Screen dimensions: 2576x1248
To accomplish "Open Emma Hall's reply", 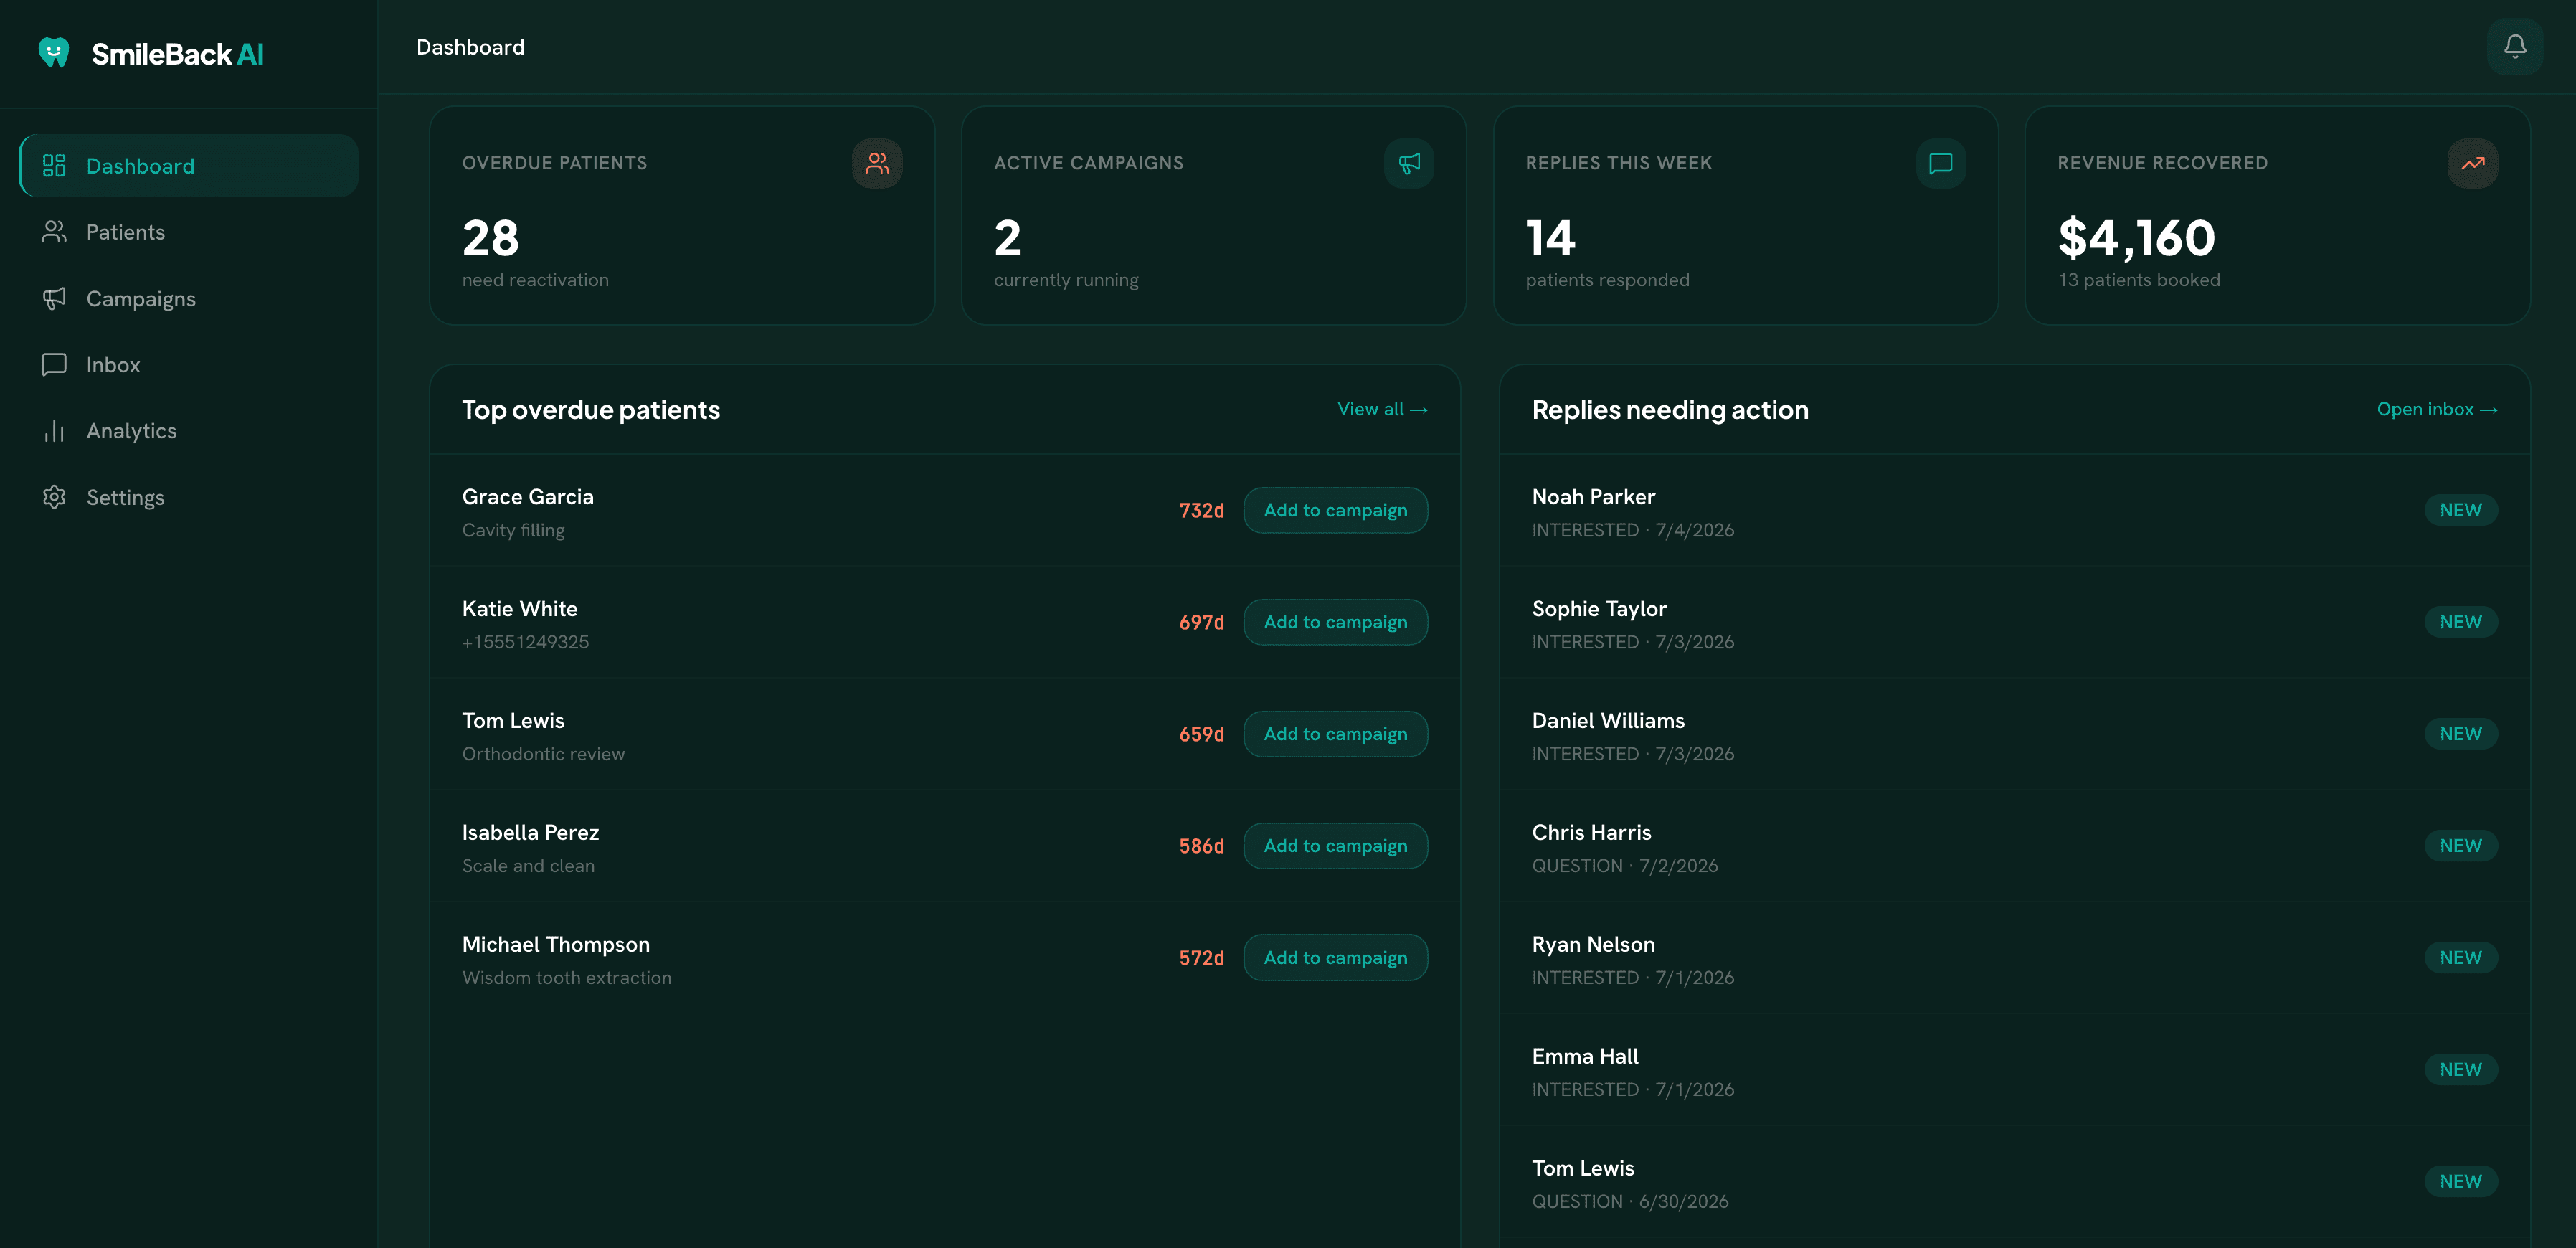I will tap(2014, 1071).
